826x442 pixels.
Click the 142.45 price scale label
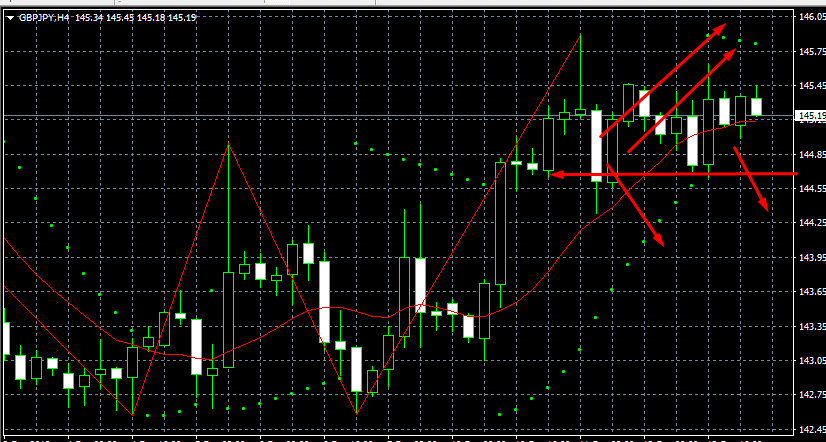coord(812,429)
